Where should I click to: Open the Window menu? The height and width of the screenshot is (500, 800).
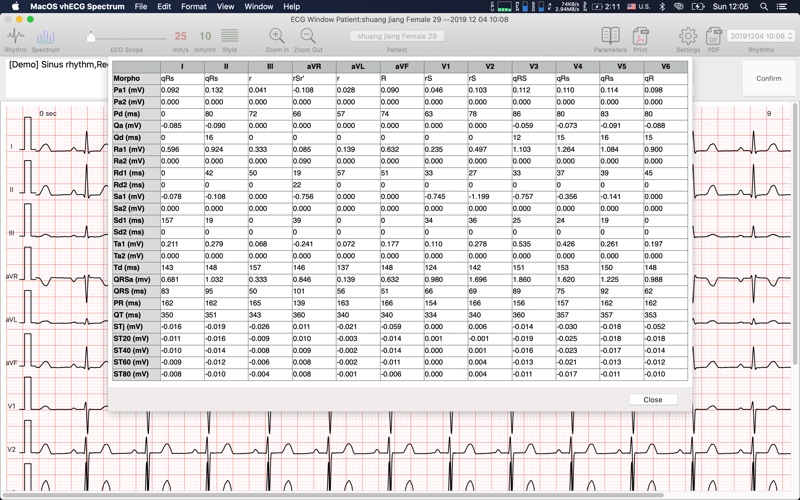pos(258,6)
